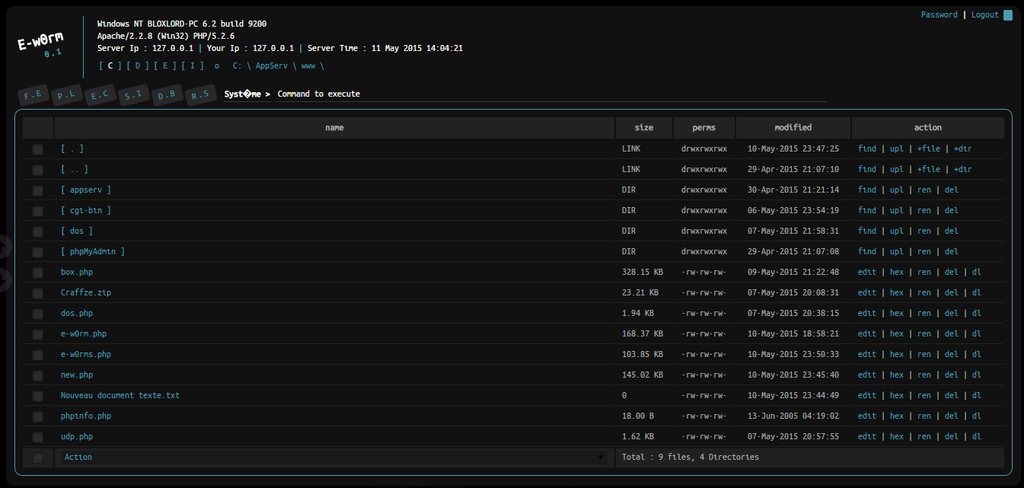Open the Action dropdown
Screen dimensions: 1024x488
(334, 457)
